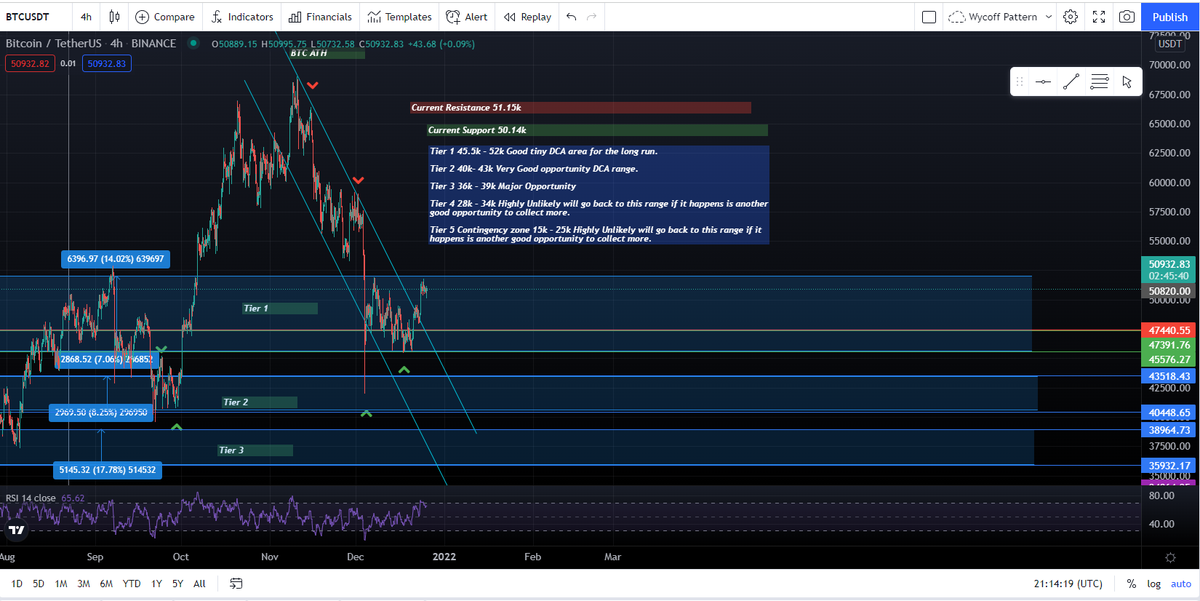Set date range to 1D

click(x=16, y=583)
